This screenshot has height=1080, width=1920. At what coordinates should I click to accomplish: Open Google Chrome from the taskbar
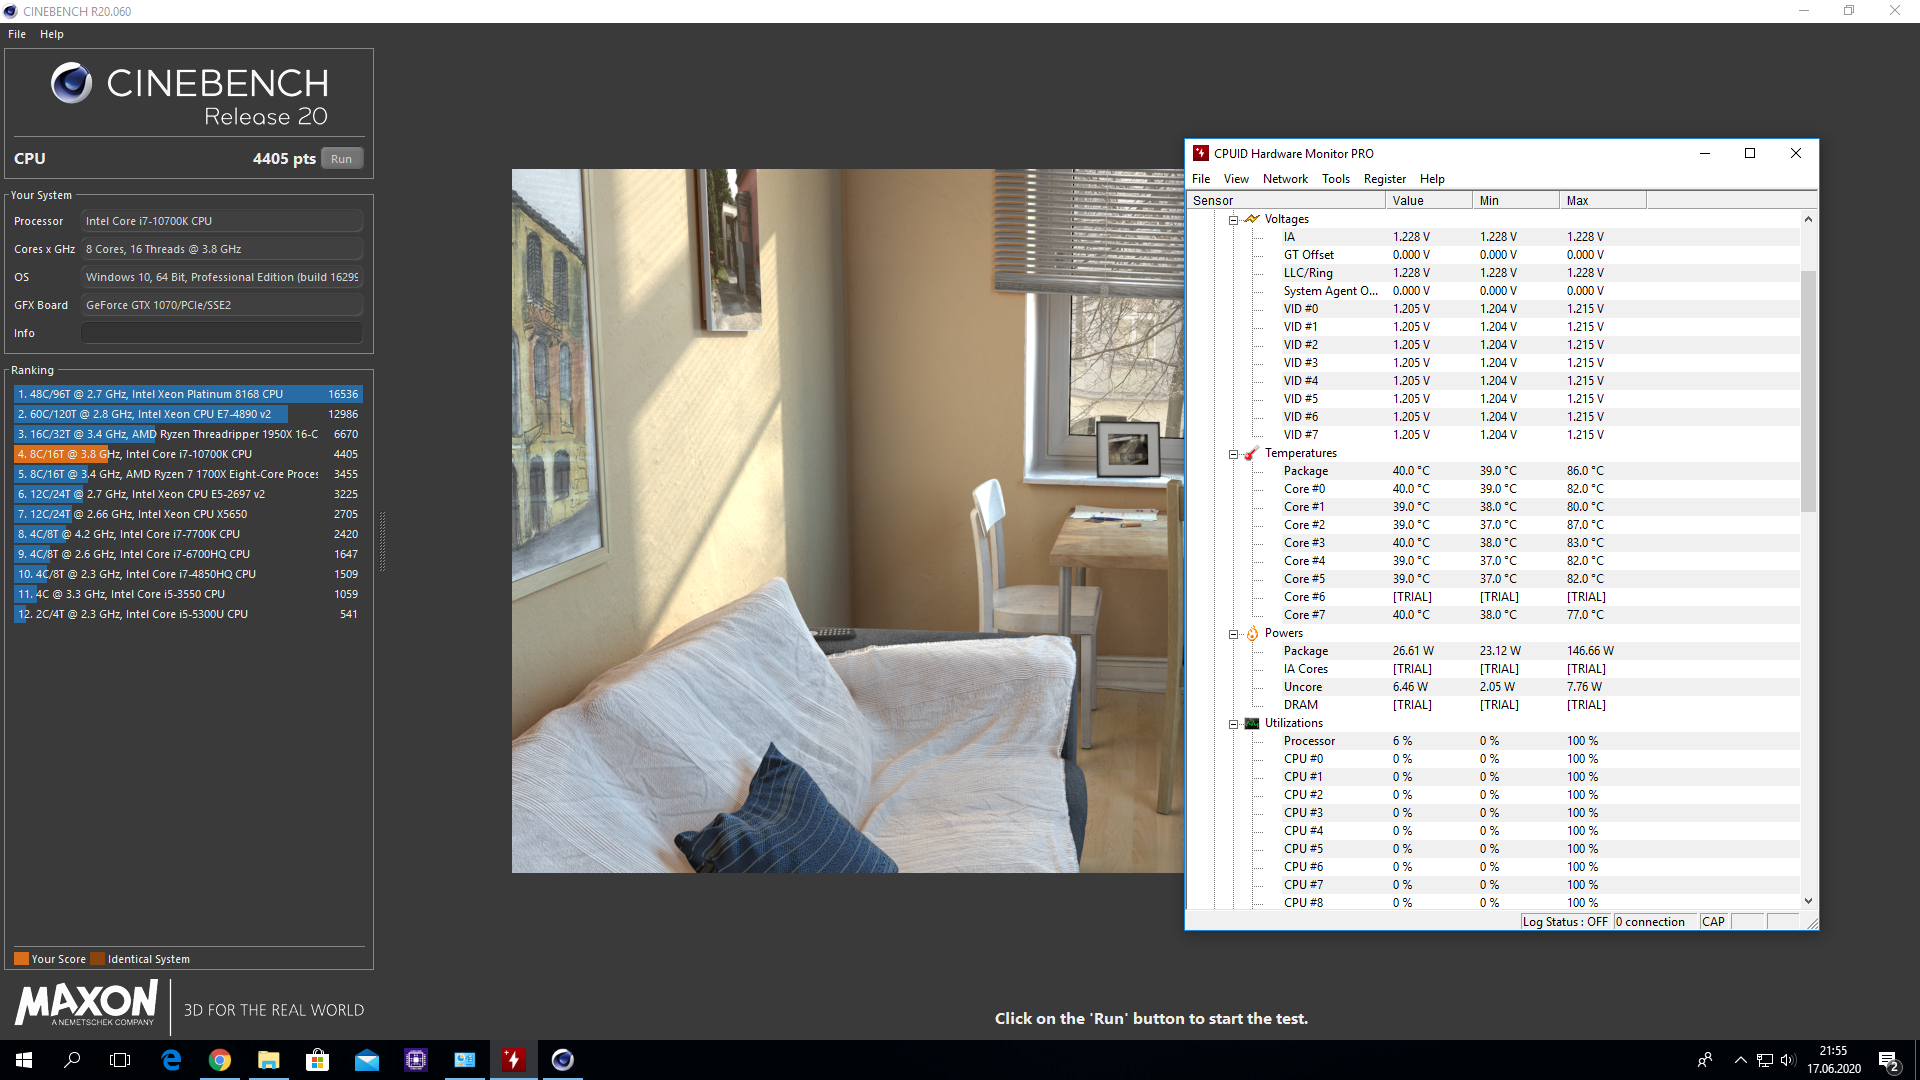tap(220, 1060)
